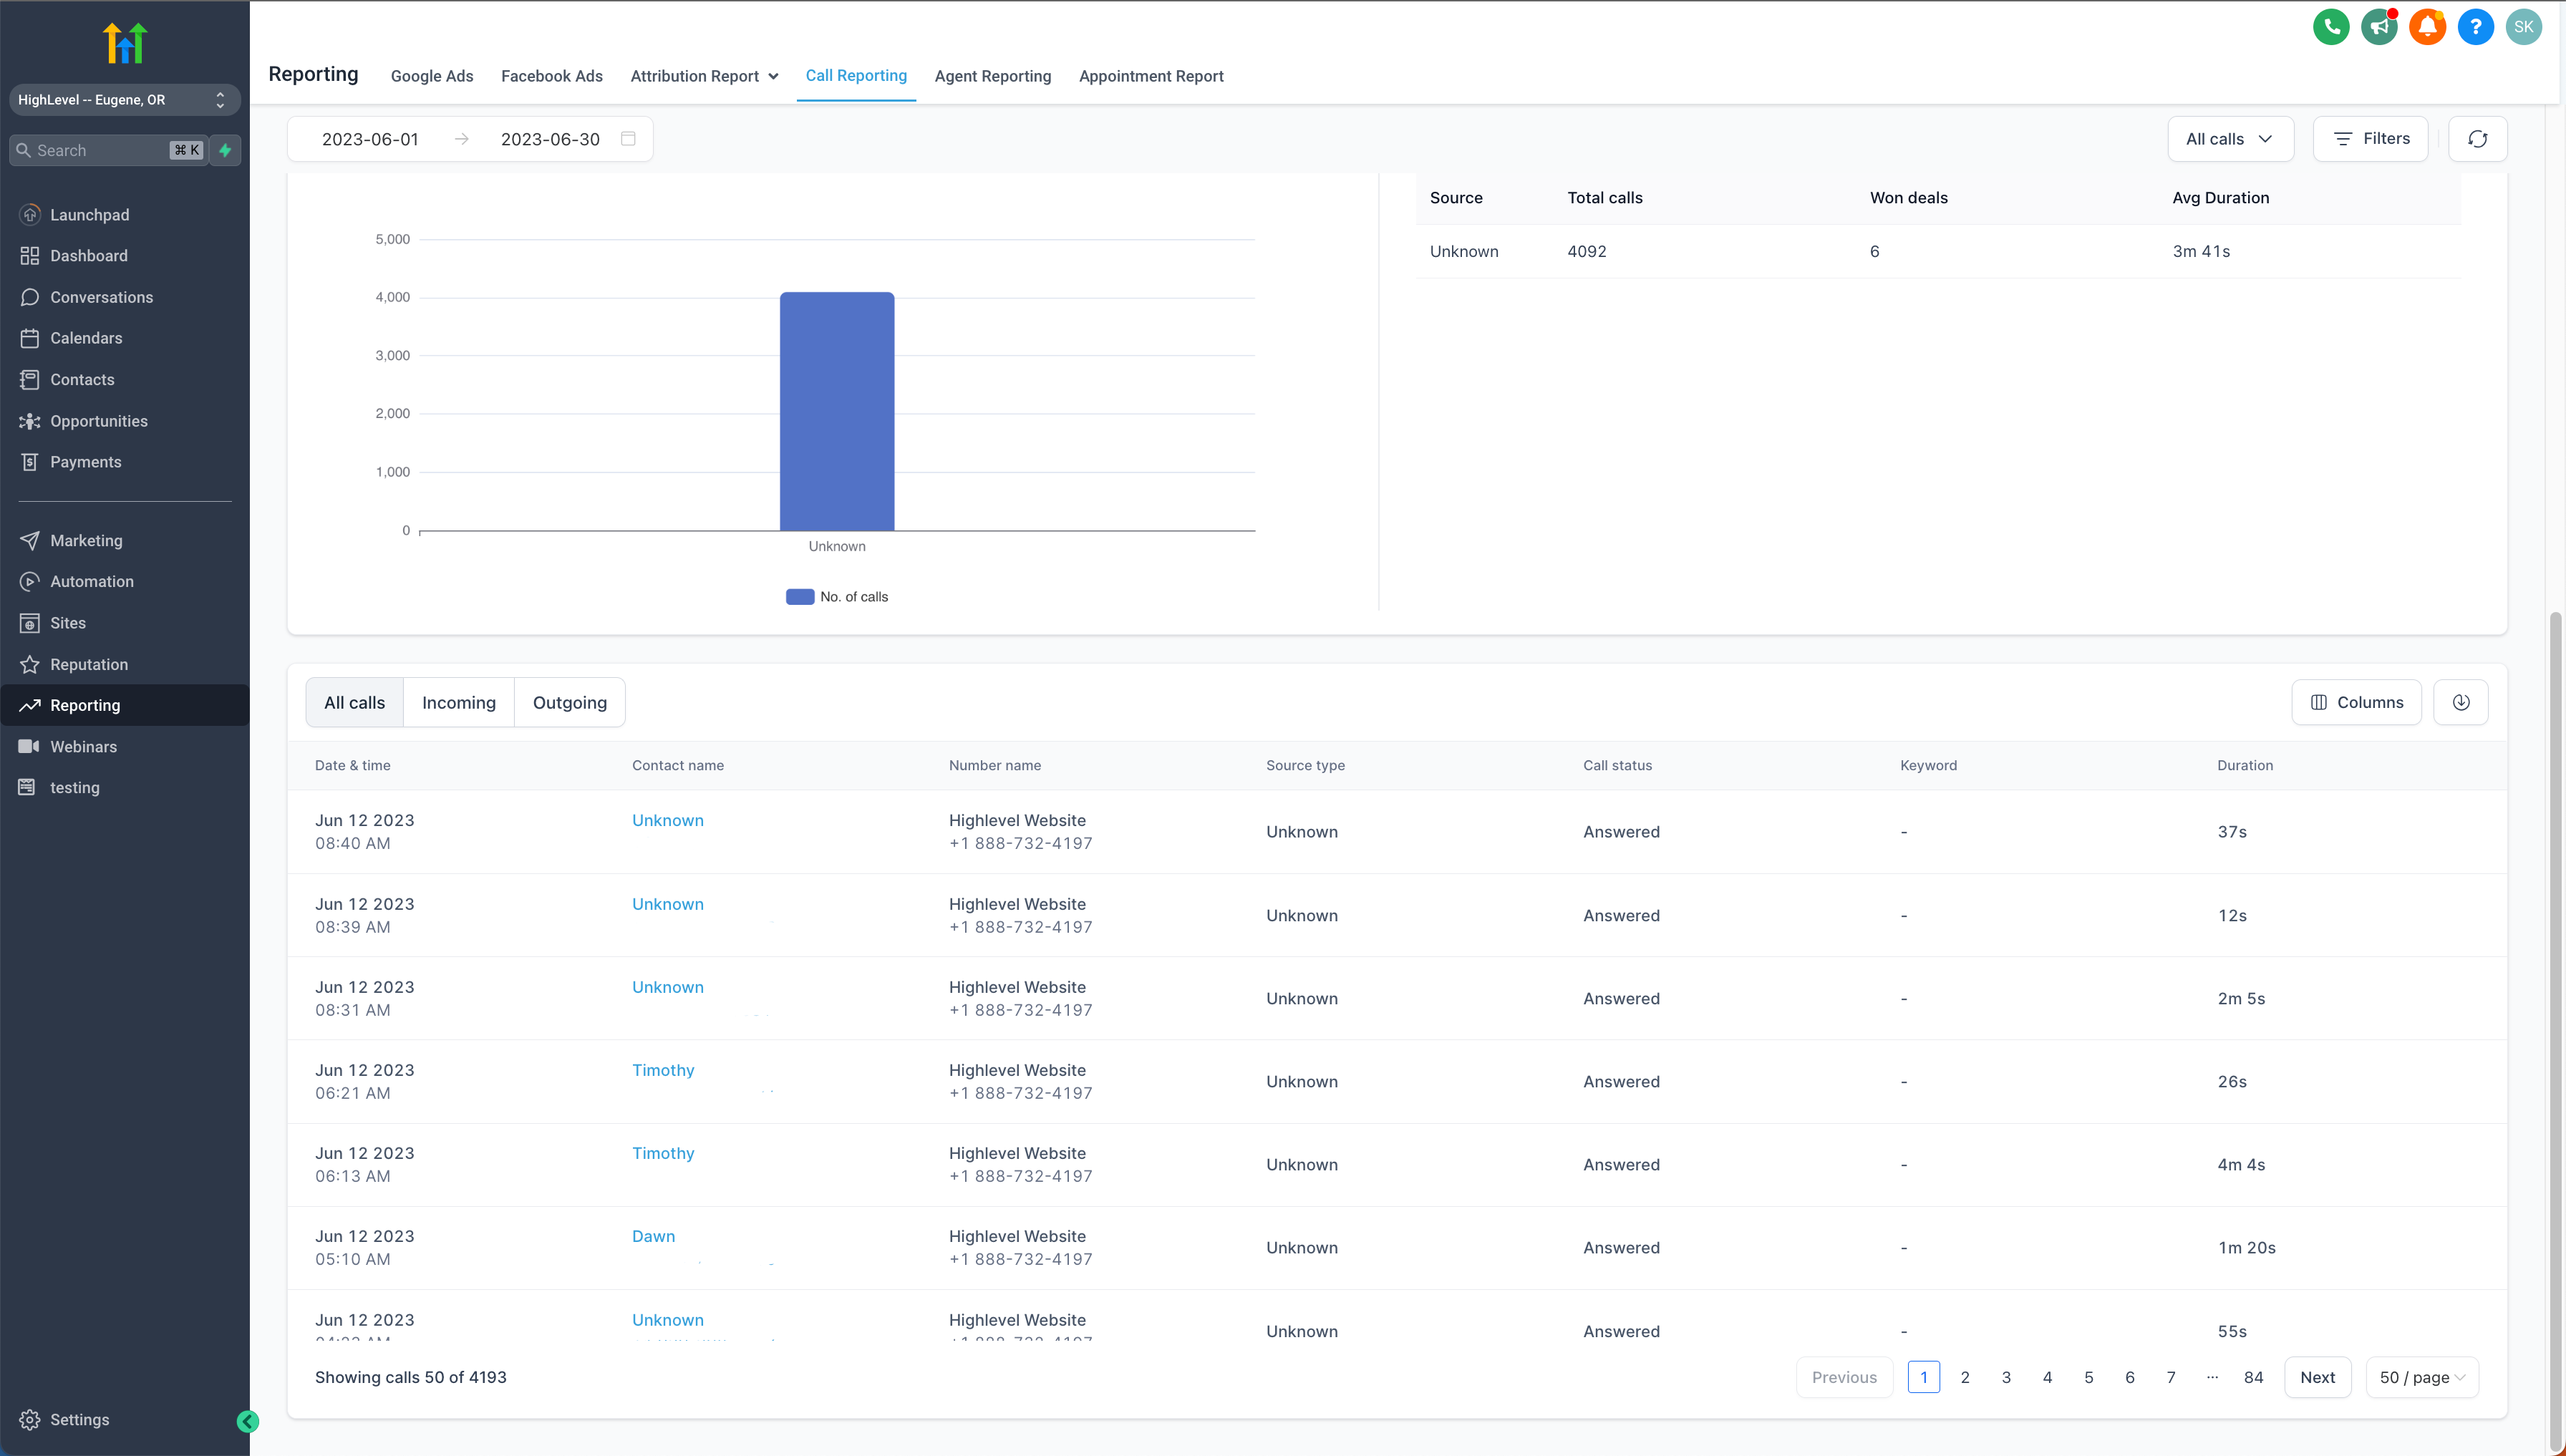The image size is (2566, 1456).
Task: Click the blue help question mark
Action: click(2475, 27)
